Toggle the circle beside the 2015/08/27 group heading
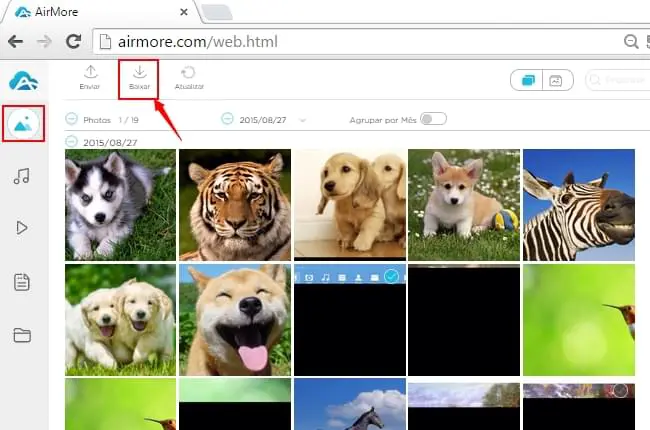The width and height of the screenshot is (650, 430). [x=71, y=141]
